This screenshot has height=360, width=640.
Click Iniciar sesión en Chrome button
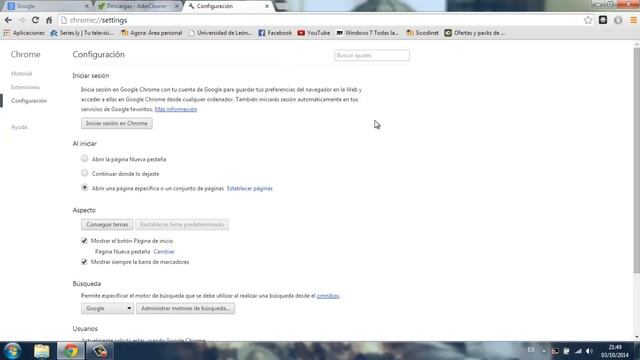point(117,123)
